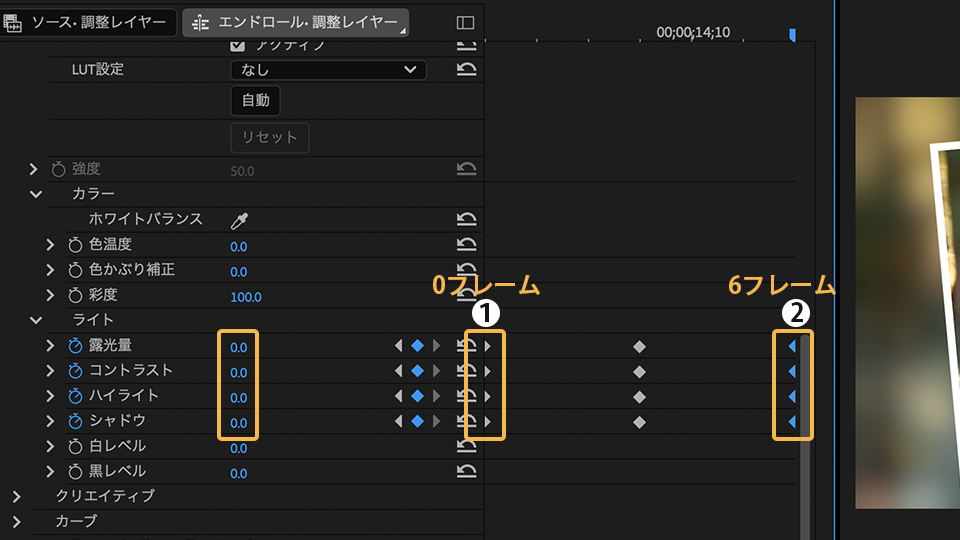Reset the 白レベル parameter
The height and width of the screenshot is (540, 960).
click(466, 446)
